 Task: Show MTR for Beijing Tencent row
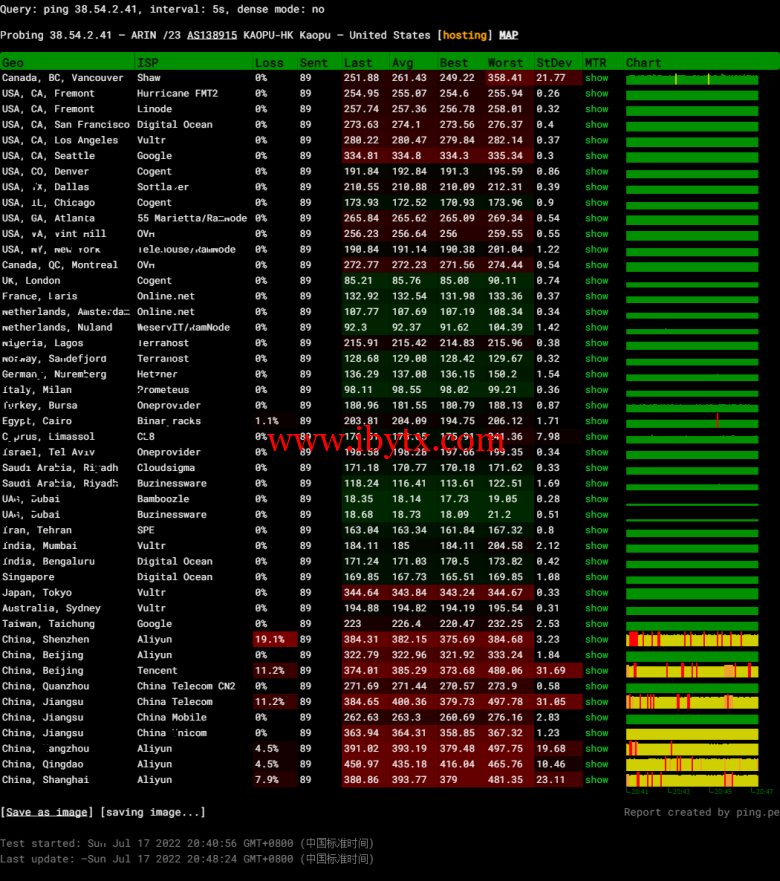[x=596, y=671]
